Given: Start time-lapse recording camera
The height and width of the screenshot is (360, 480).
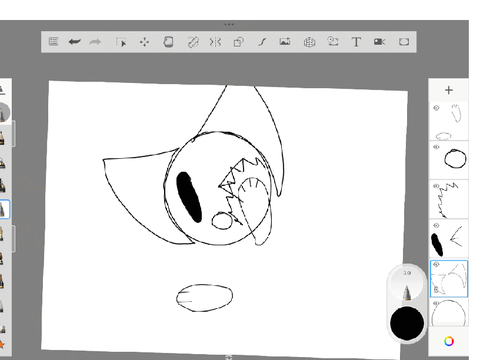Looking at the screenshot, I should pos(380,42).
